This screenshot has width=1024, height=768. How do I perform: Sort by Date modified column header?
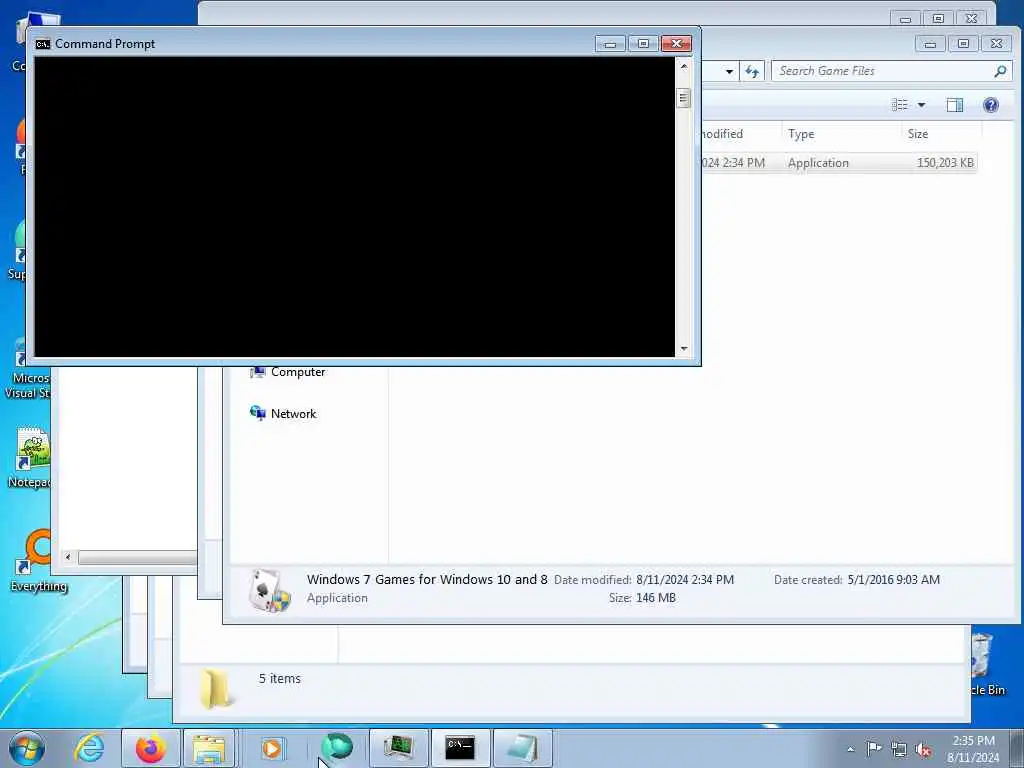click(x=741, y=134)
